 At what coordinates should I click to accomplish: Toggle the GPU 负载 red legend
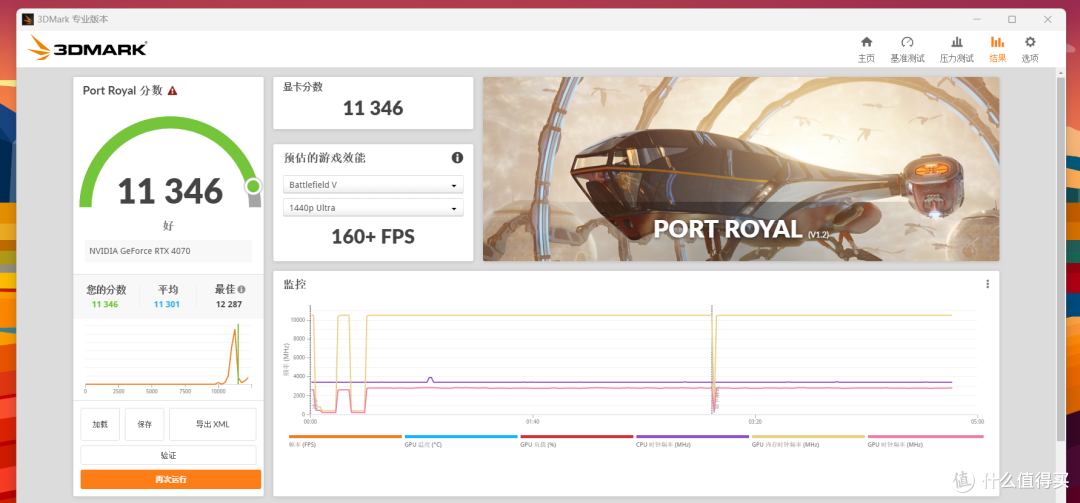point(577,440)
